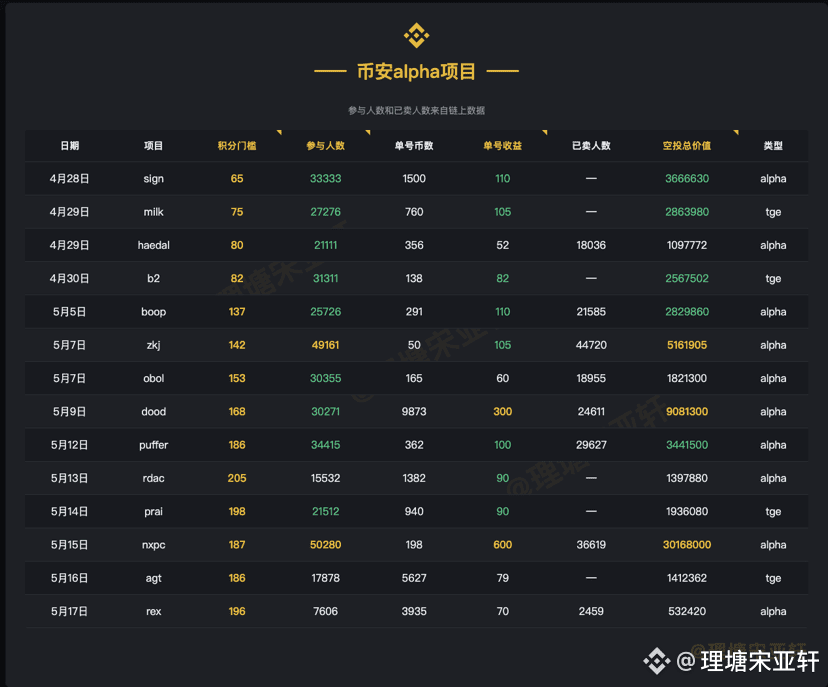This screenshot has height=687, width=828.
Task: Click sold count 21585
Action: click(591, 312)
